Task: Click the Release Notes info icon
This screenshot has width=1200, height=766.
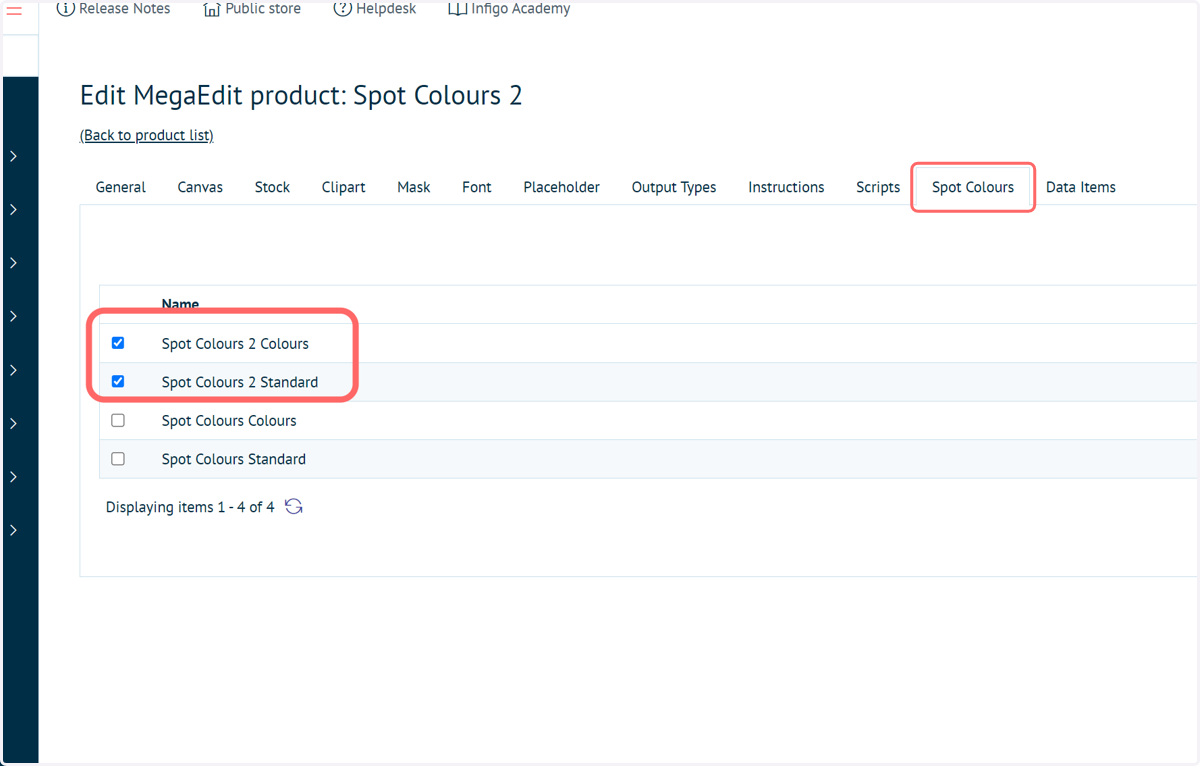Action: click(65, 9)
